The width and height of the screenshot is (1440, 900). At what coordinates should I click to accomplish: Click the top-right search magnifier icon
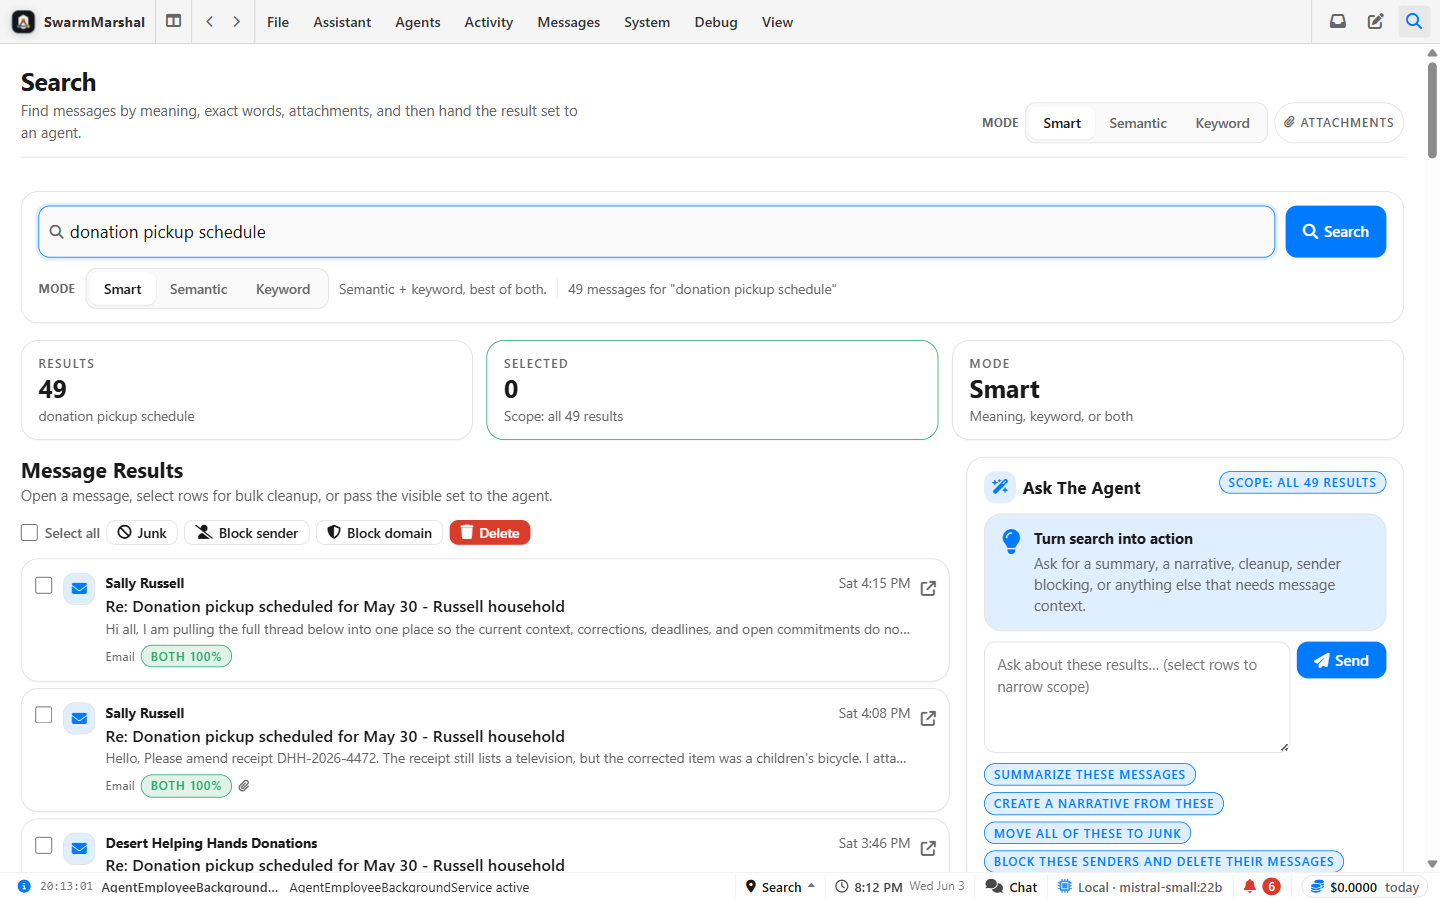[x=1413, y=21]
